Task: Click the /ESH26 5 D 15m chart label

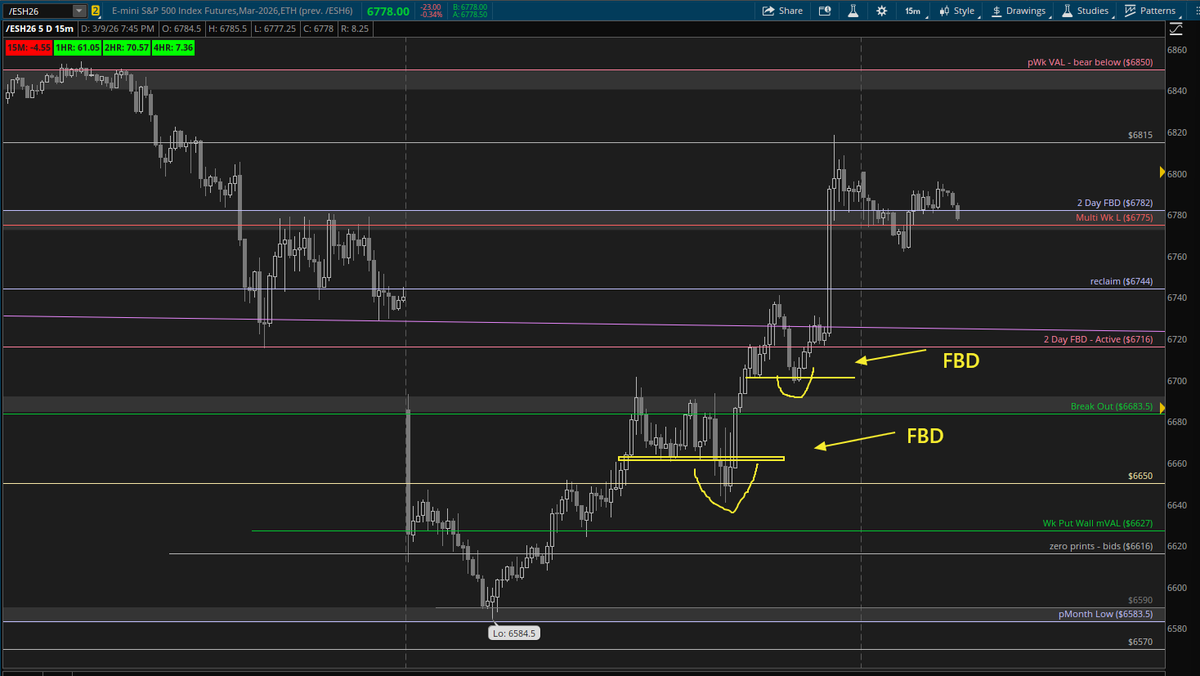Action: pyautogui.click(x=41, y=27)
